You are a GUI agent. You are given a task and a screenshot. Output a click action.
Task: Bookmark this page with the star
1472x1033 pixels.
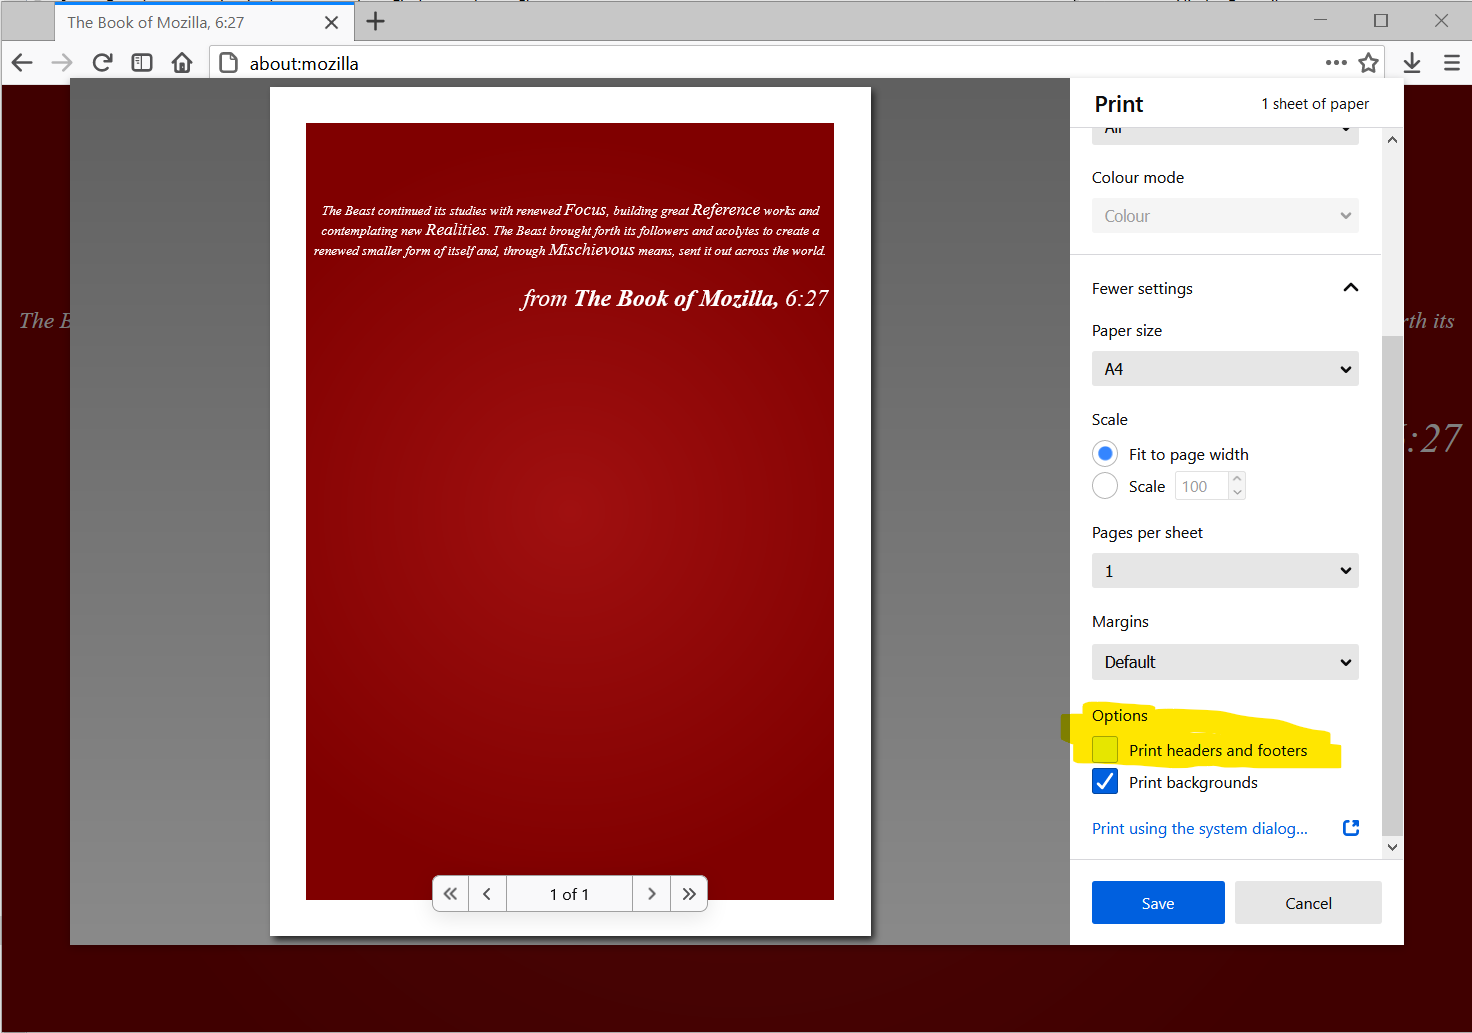pos(1368,63)
